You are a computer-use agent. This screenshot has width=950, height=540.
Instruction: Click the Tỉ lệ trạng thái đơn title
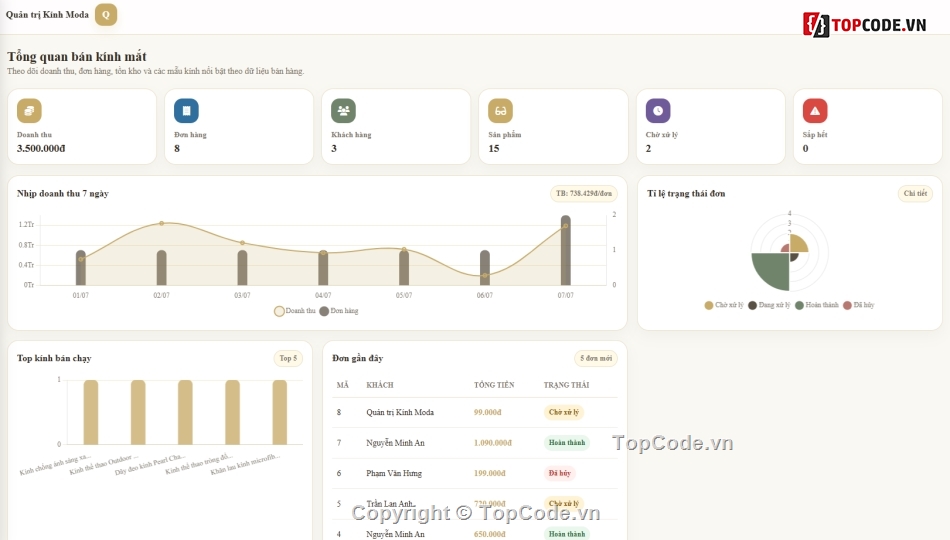(686, 193)
